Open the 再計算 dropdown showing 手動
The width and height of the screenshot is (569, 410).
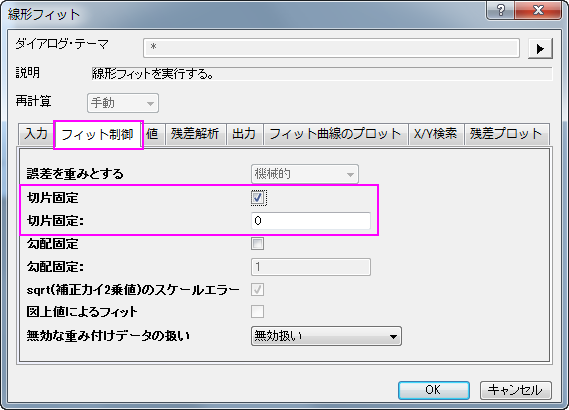click(x=123, y=103)
